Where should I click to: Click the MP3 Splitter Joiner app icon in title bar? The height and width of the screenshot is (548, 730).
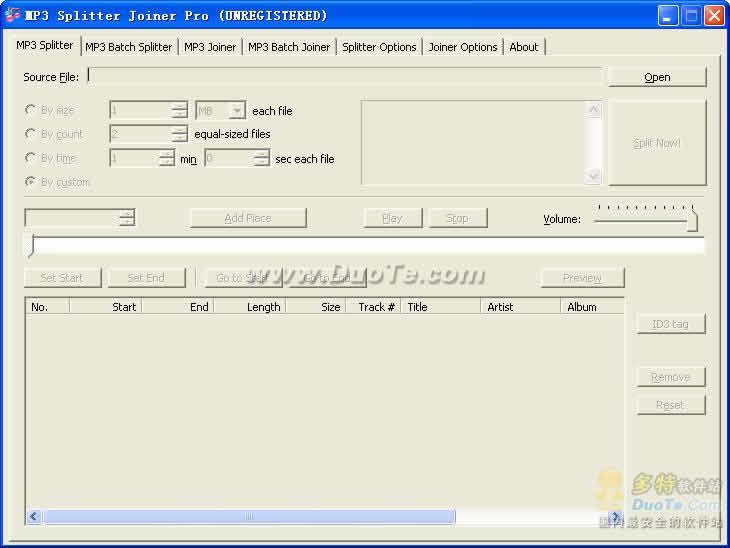coord(13,15)
